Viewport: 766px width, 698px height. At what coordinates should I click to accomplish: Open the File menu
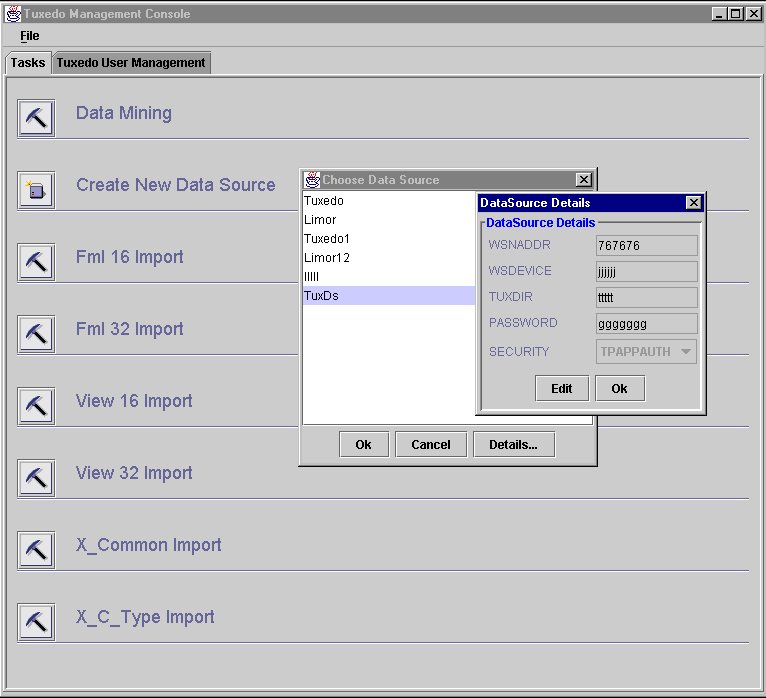point(29,36)
